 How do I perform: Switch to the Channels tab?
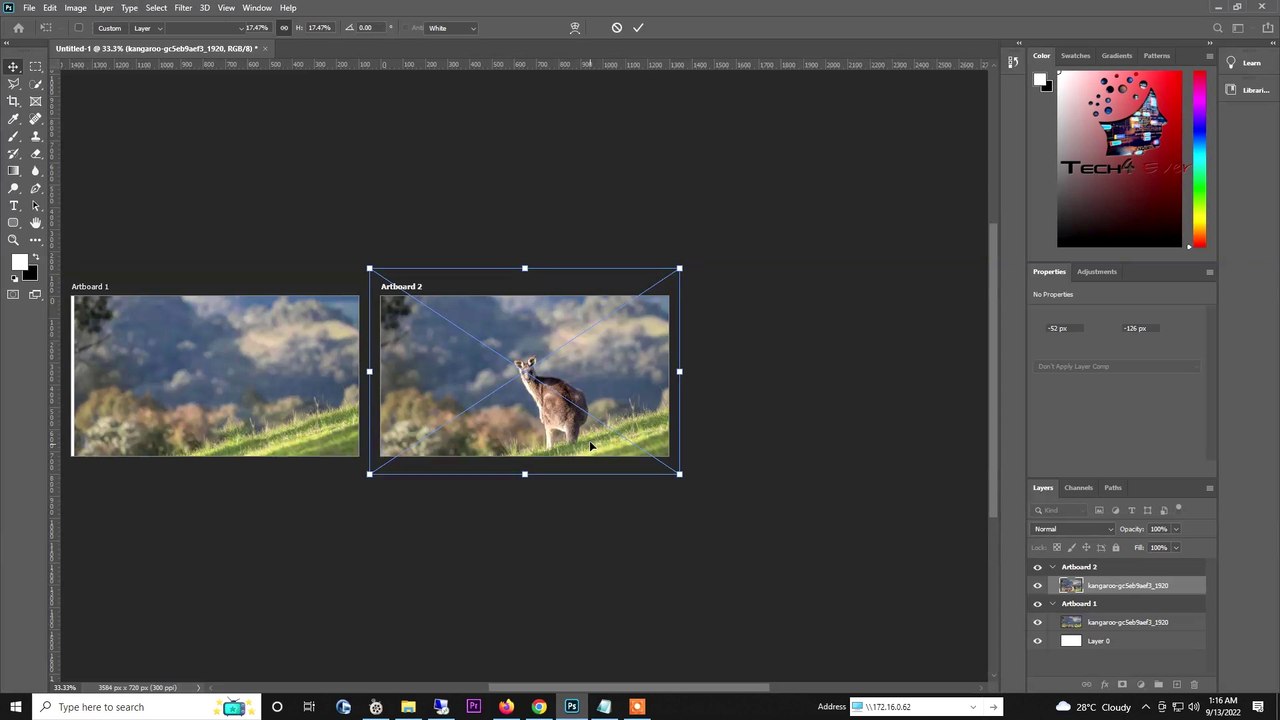(1078, 488)
